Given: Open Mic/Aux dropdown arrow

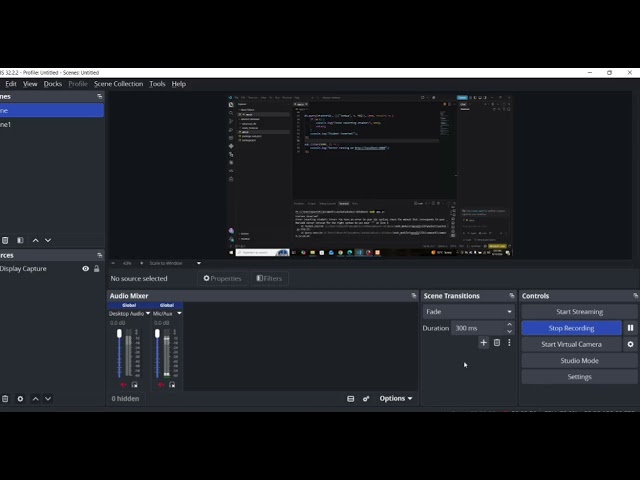Looking at the screenshot, I should (179, 313).
